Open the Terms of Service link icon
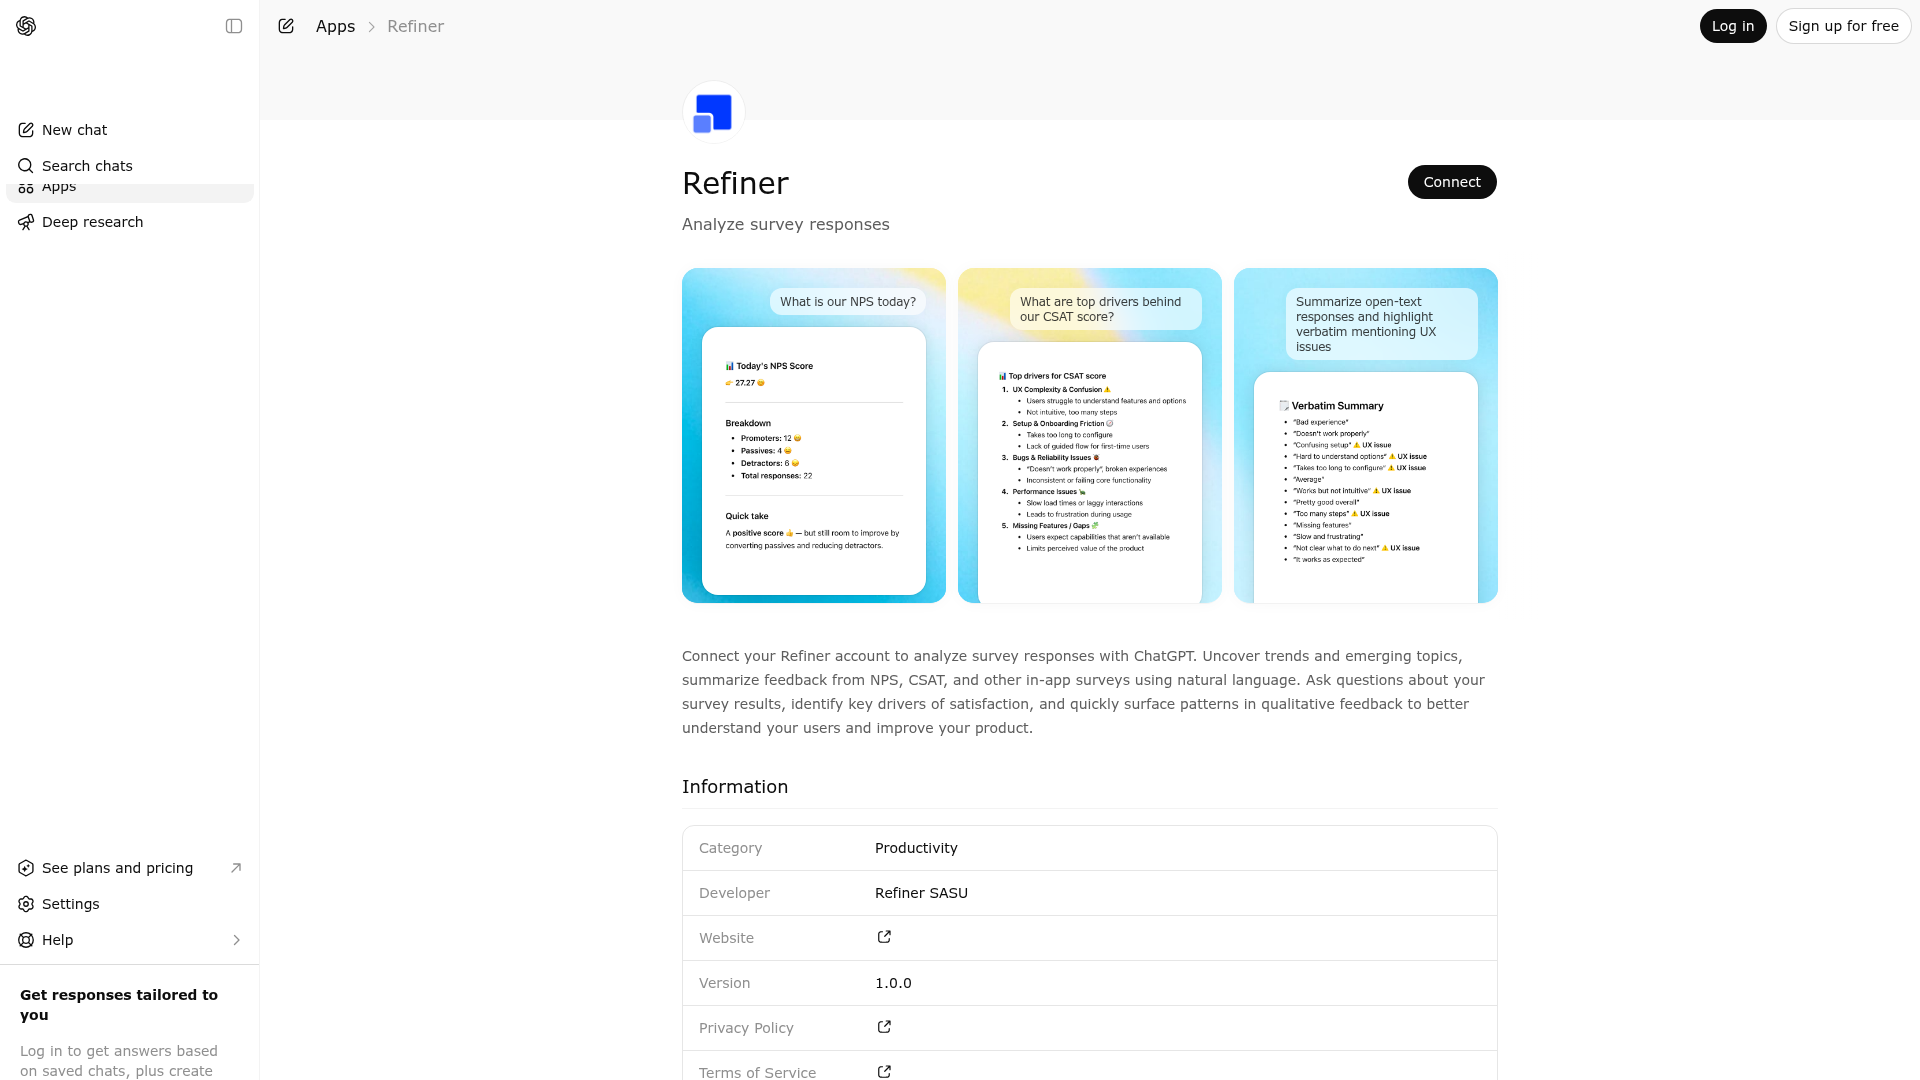The height and width of the screenshot is (1080, 1920). 884,1071
